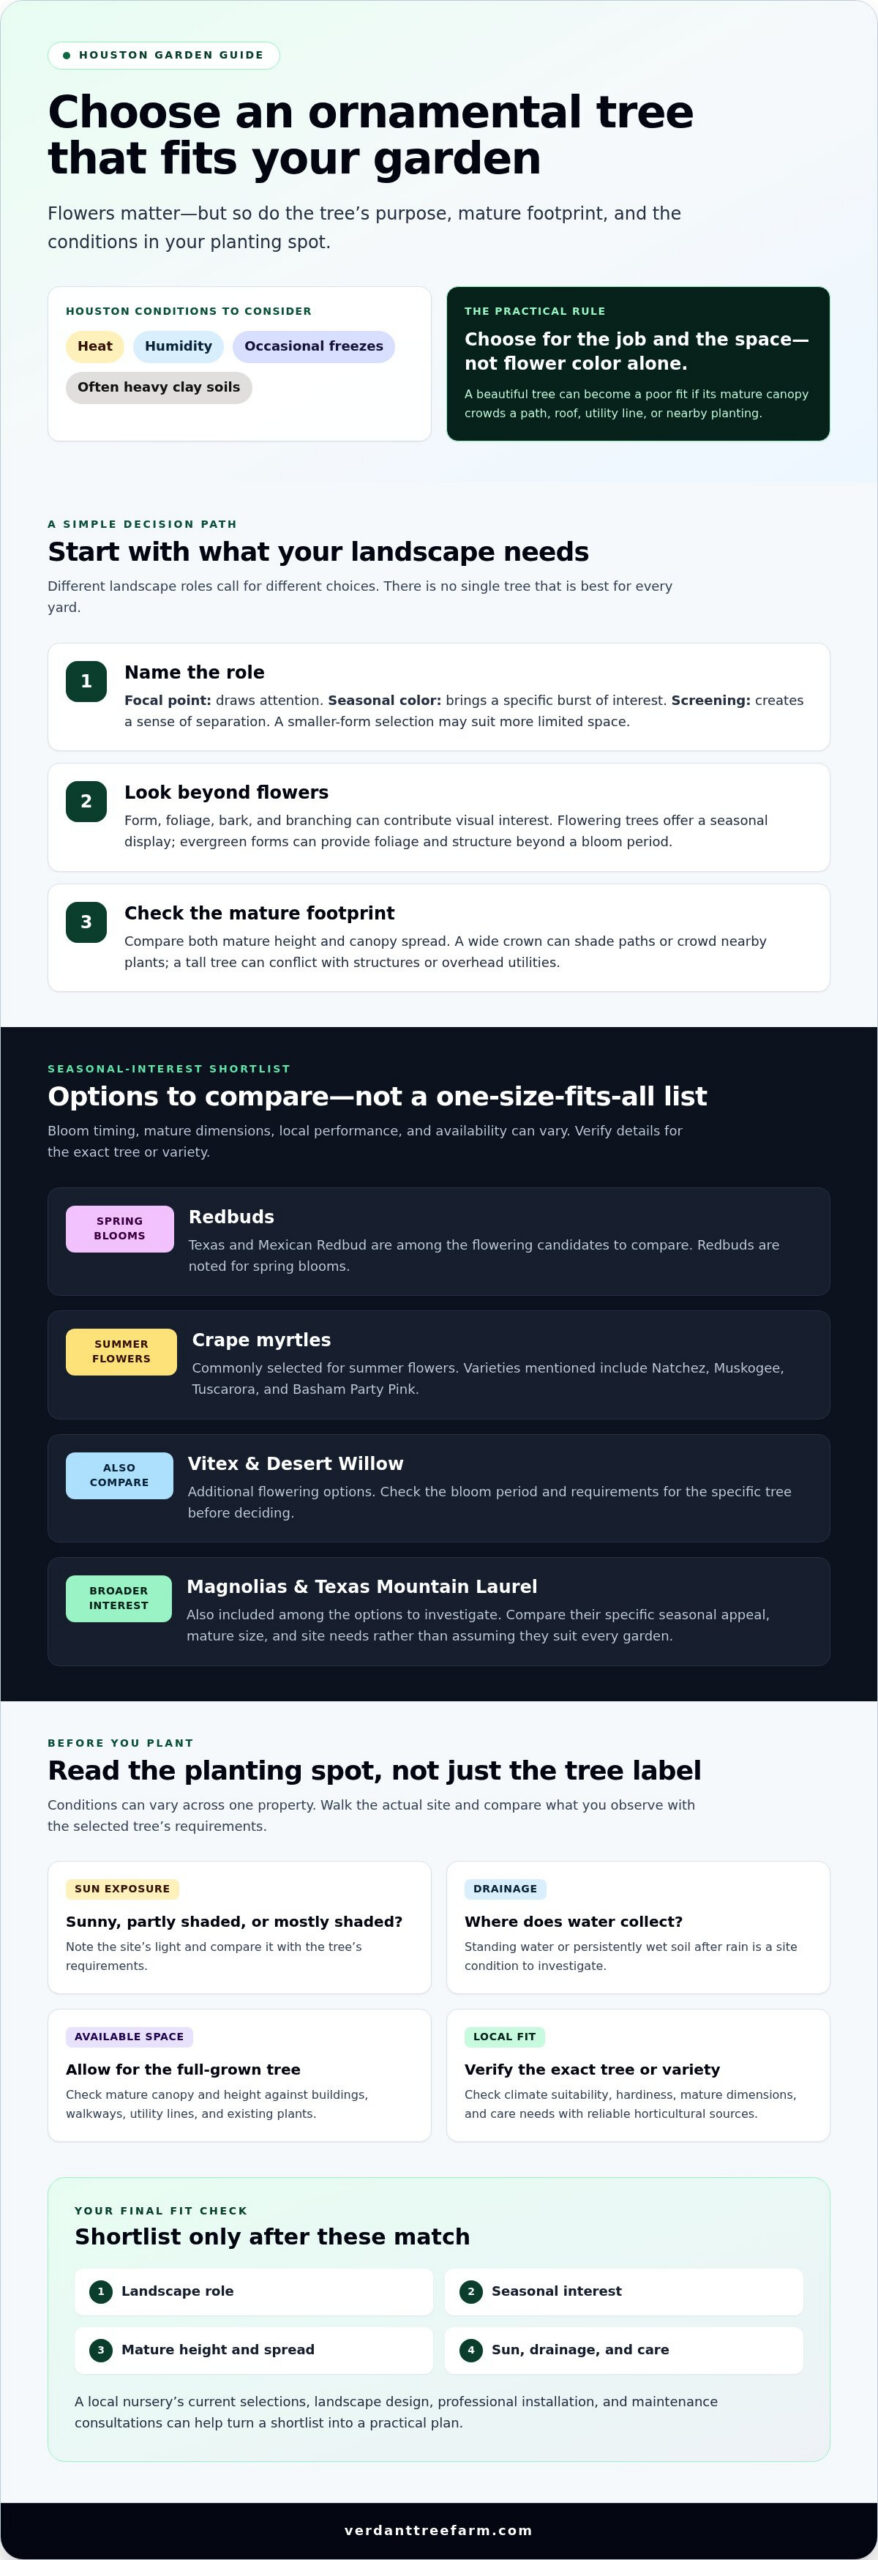Select the Seasonal interest fit-check item
The height and width of the screenshot is (2560, 878).
[x=624, y=2291]
